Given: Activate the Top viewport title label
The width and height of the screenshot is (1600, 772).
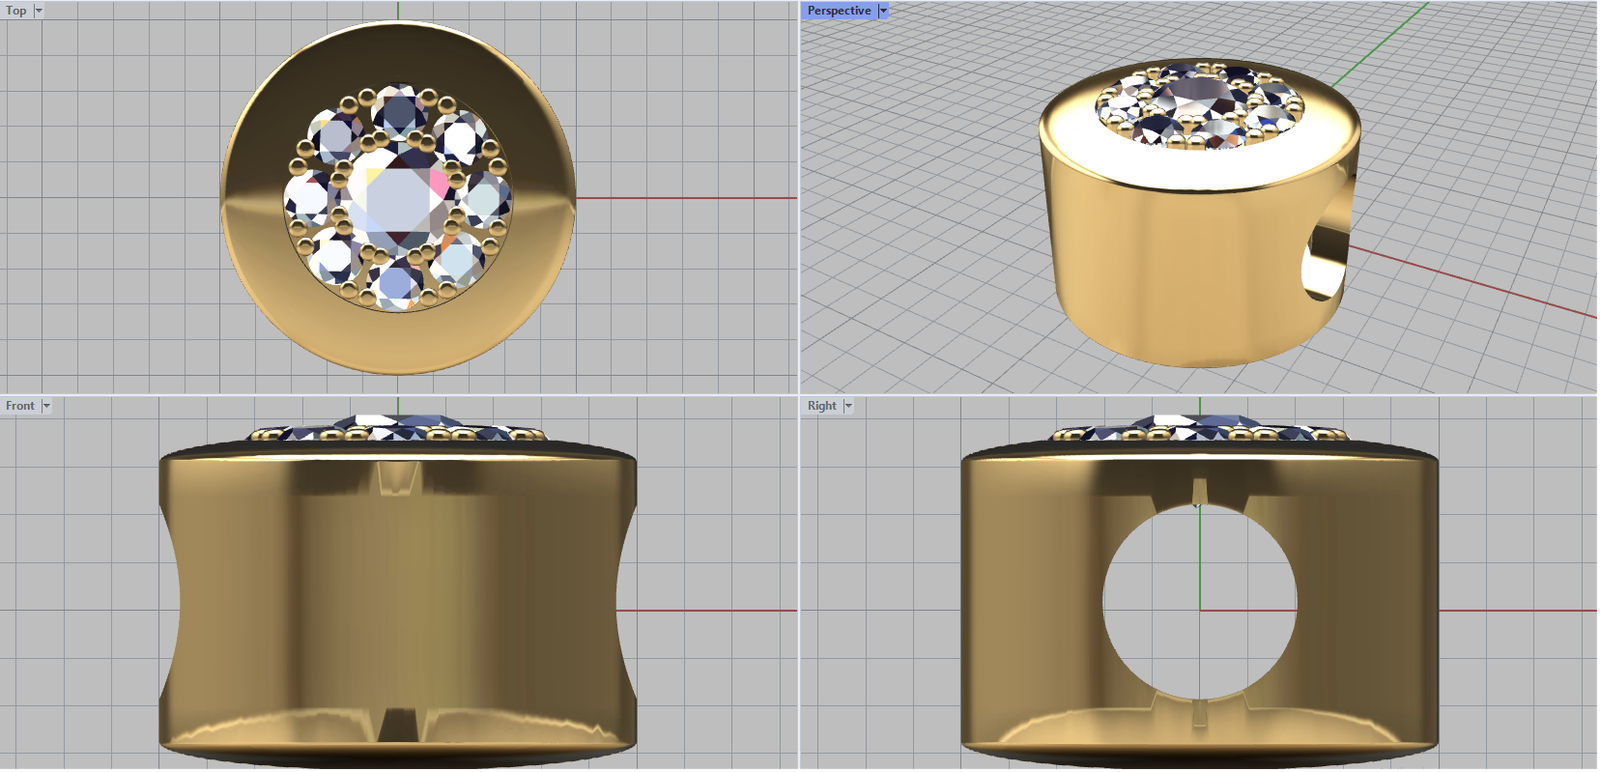Looking at the screenshot, I should [16, 11].
